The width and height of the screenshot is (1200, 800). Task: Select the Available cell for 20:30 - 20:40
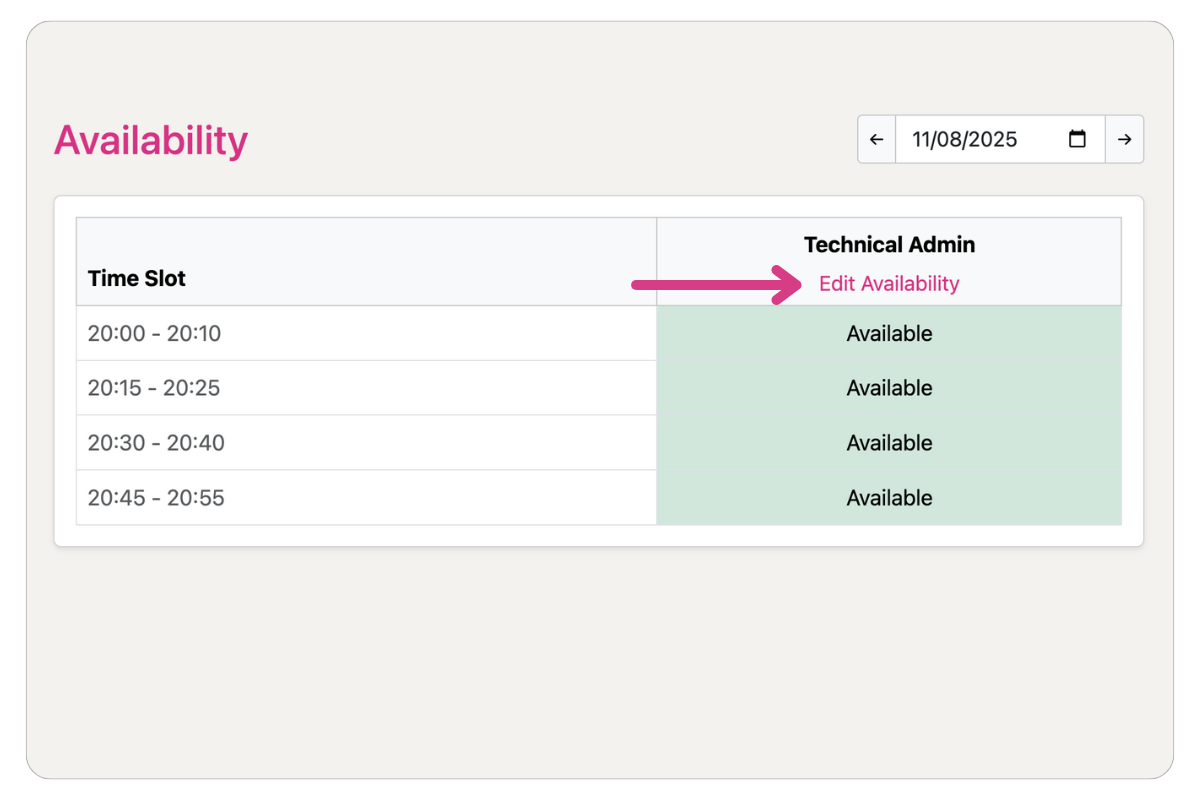coord(889,443)
